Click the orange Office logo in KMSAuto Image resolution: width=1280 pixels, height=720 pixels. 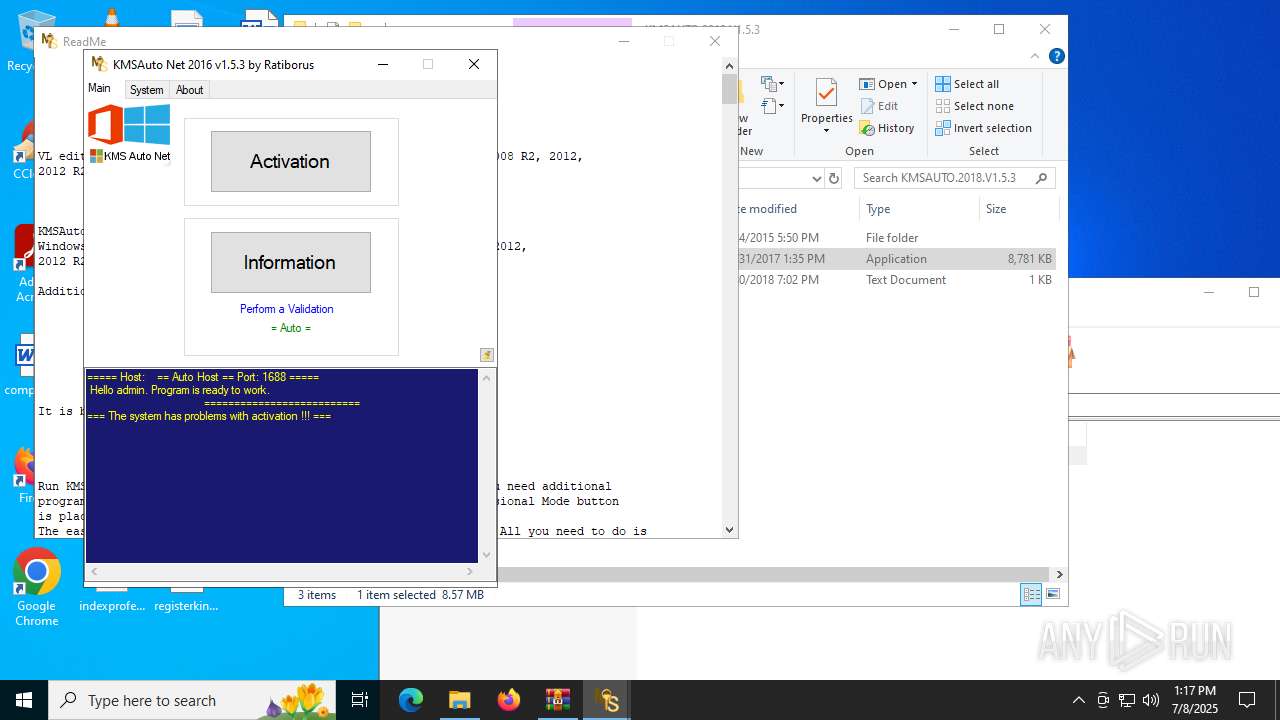(105, 125)
